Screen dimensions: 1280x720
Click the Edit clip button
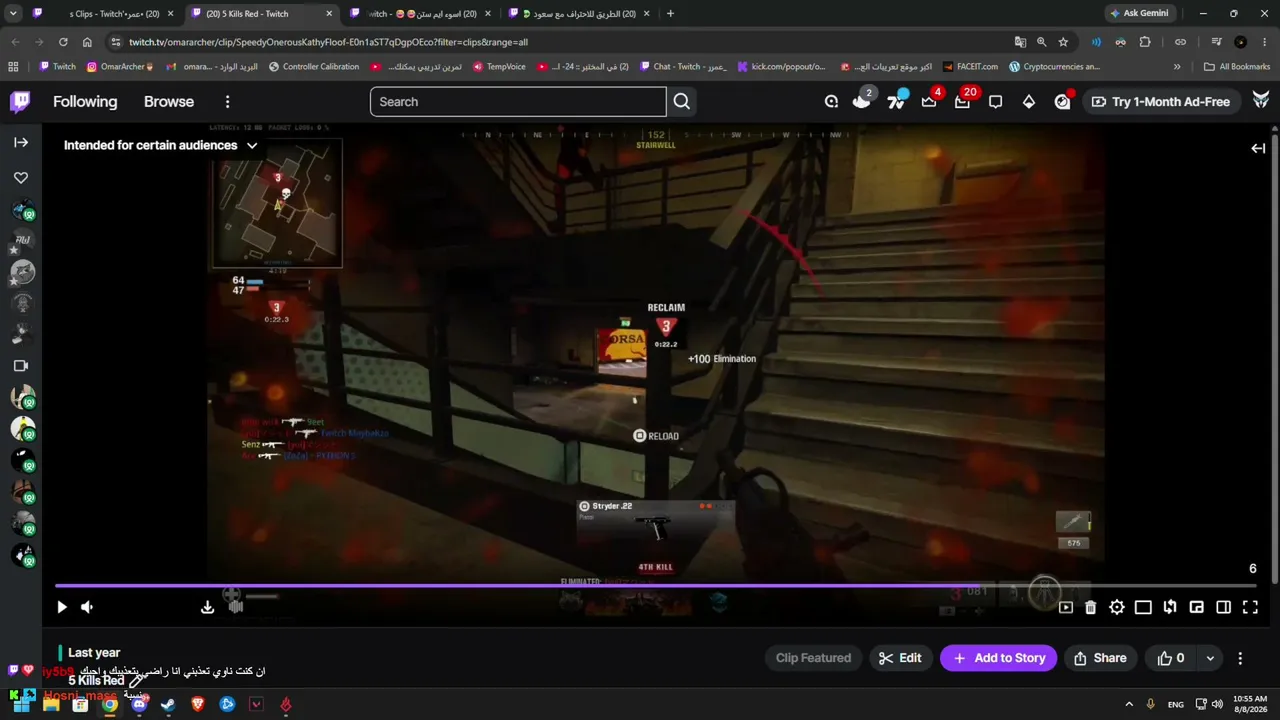(x=900, y=658)
